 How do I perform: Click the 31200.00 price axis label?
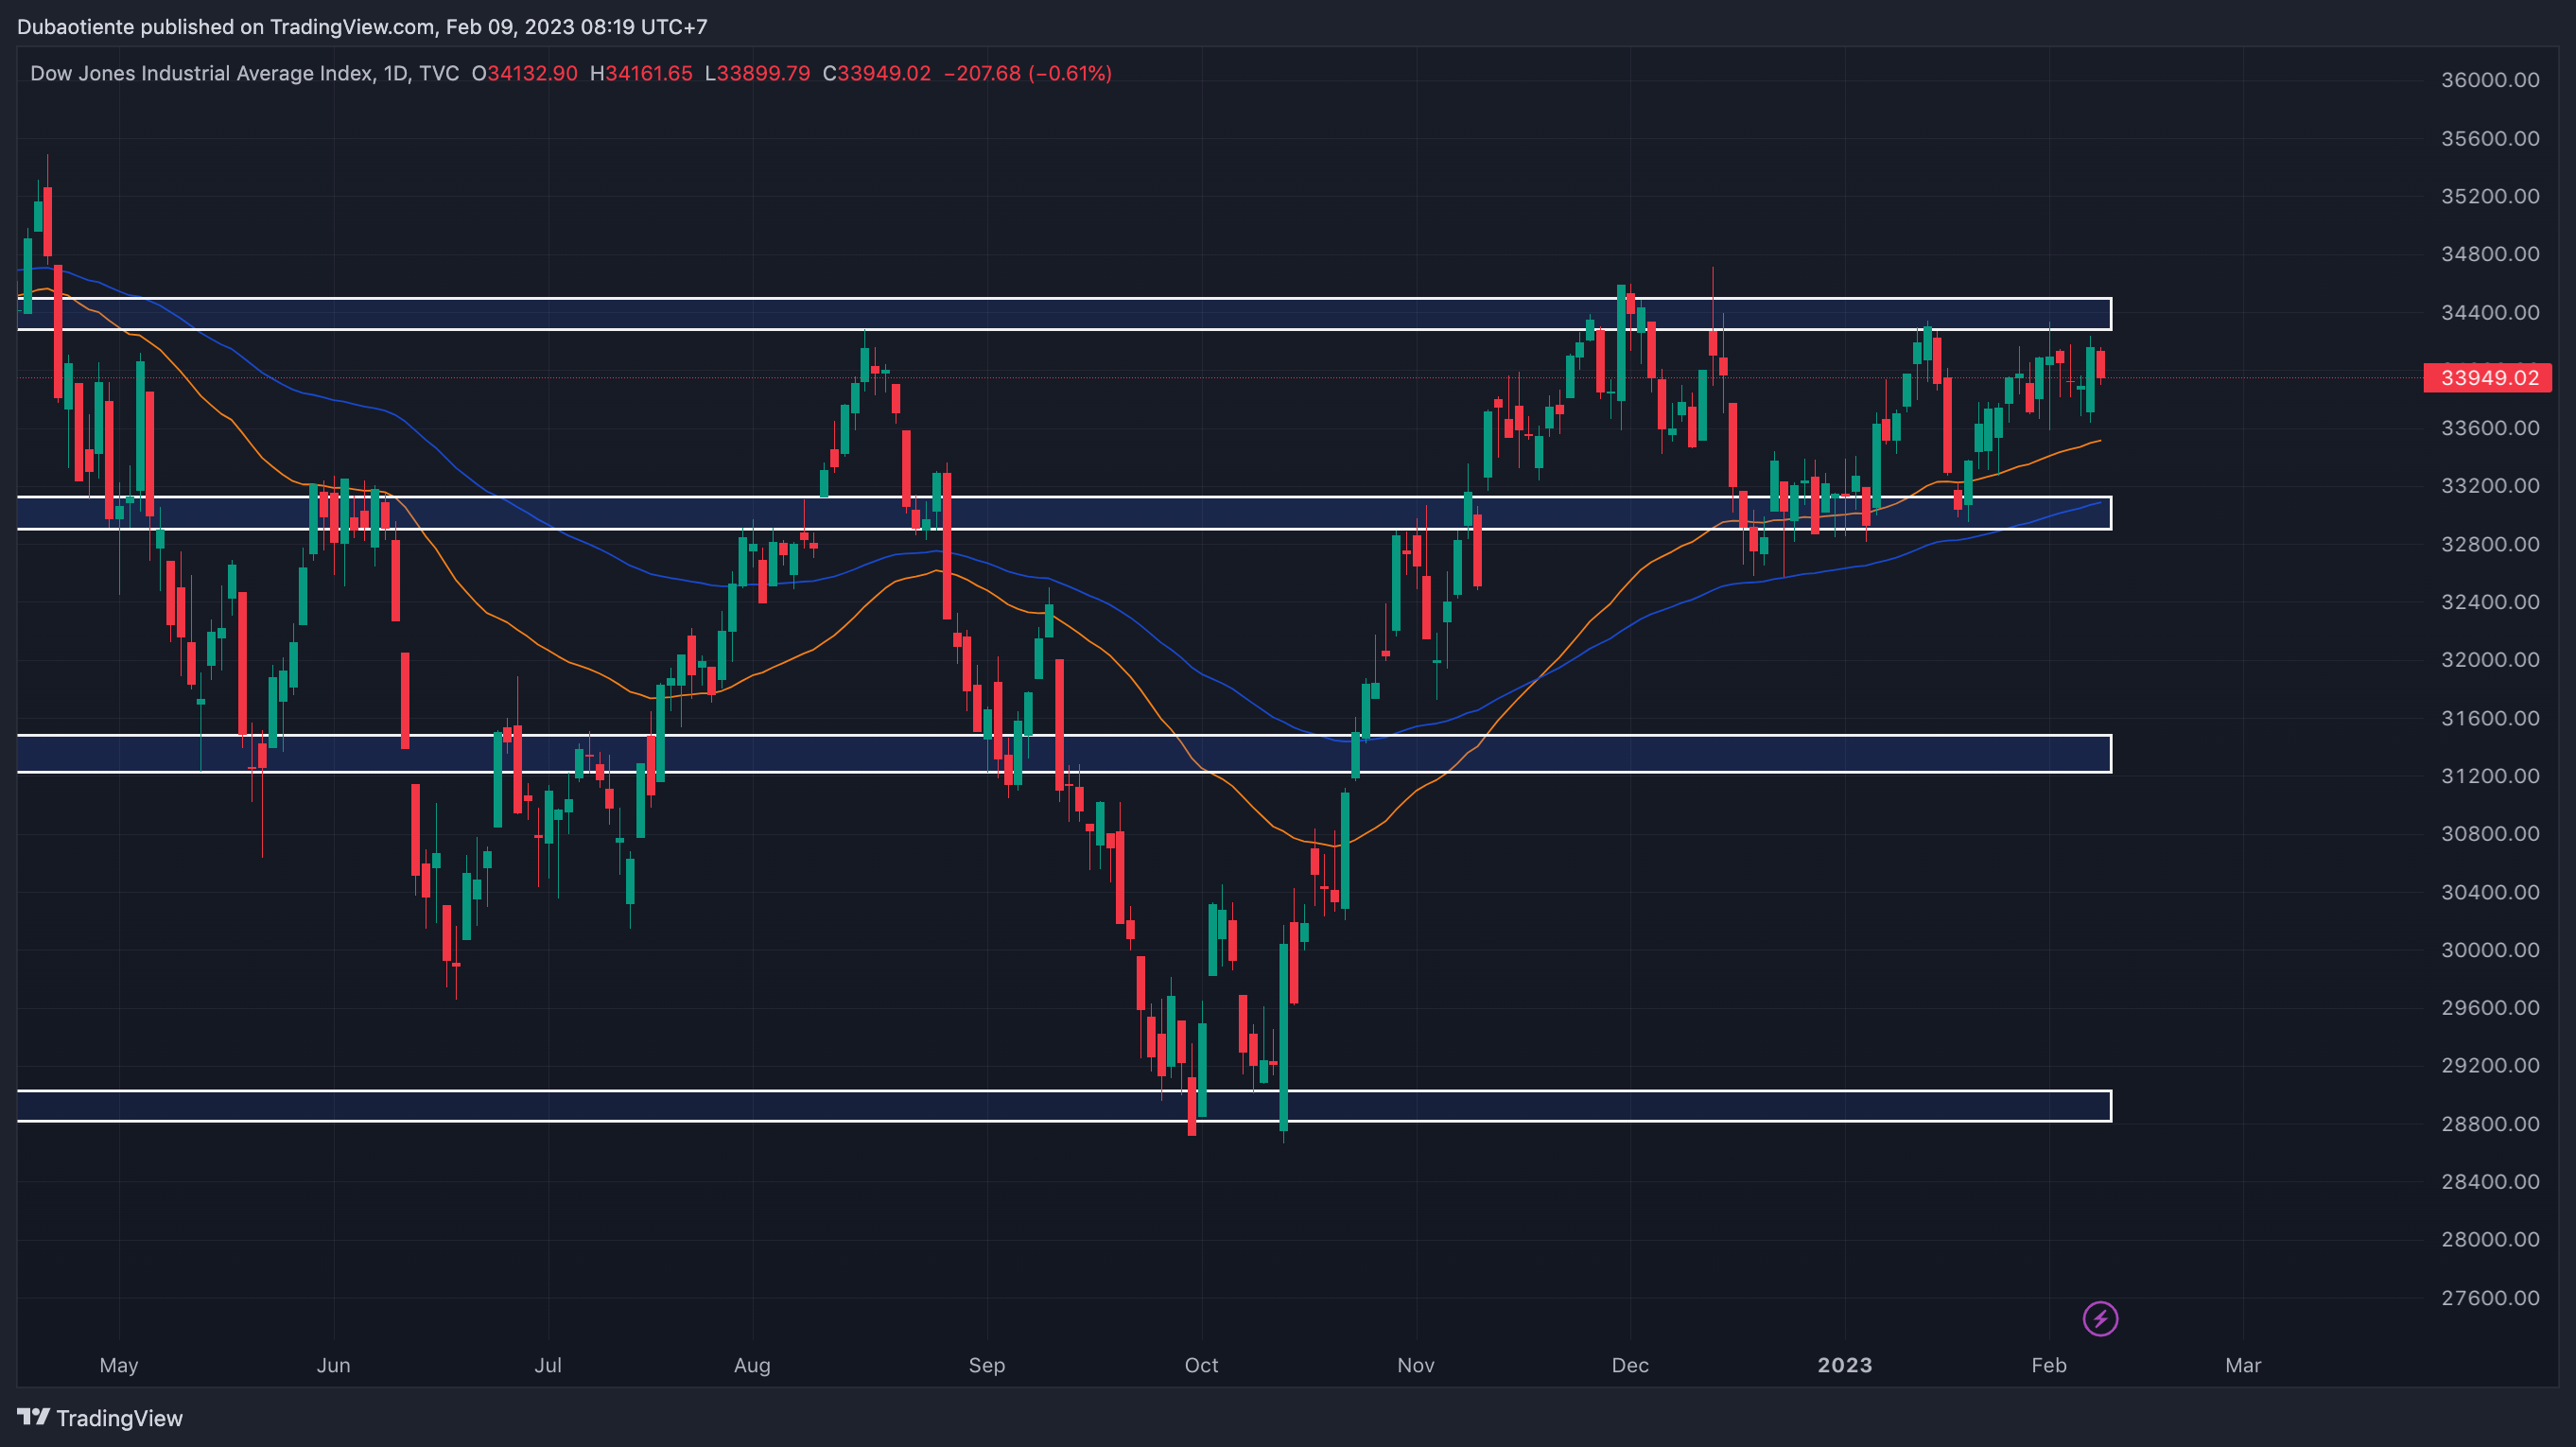point(2490,776)
